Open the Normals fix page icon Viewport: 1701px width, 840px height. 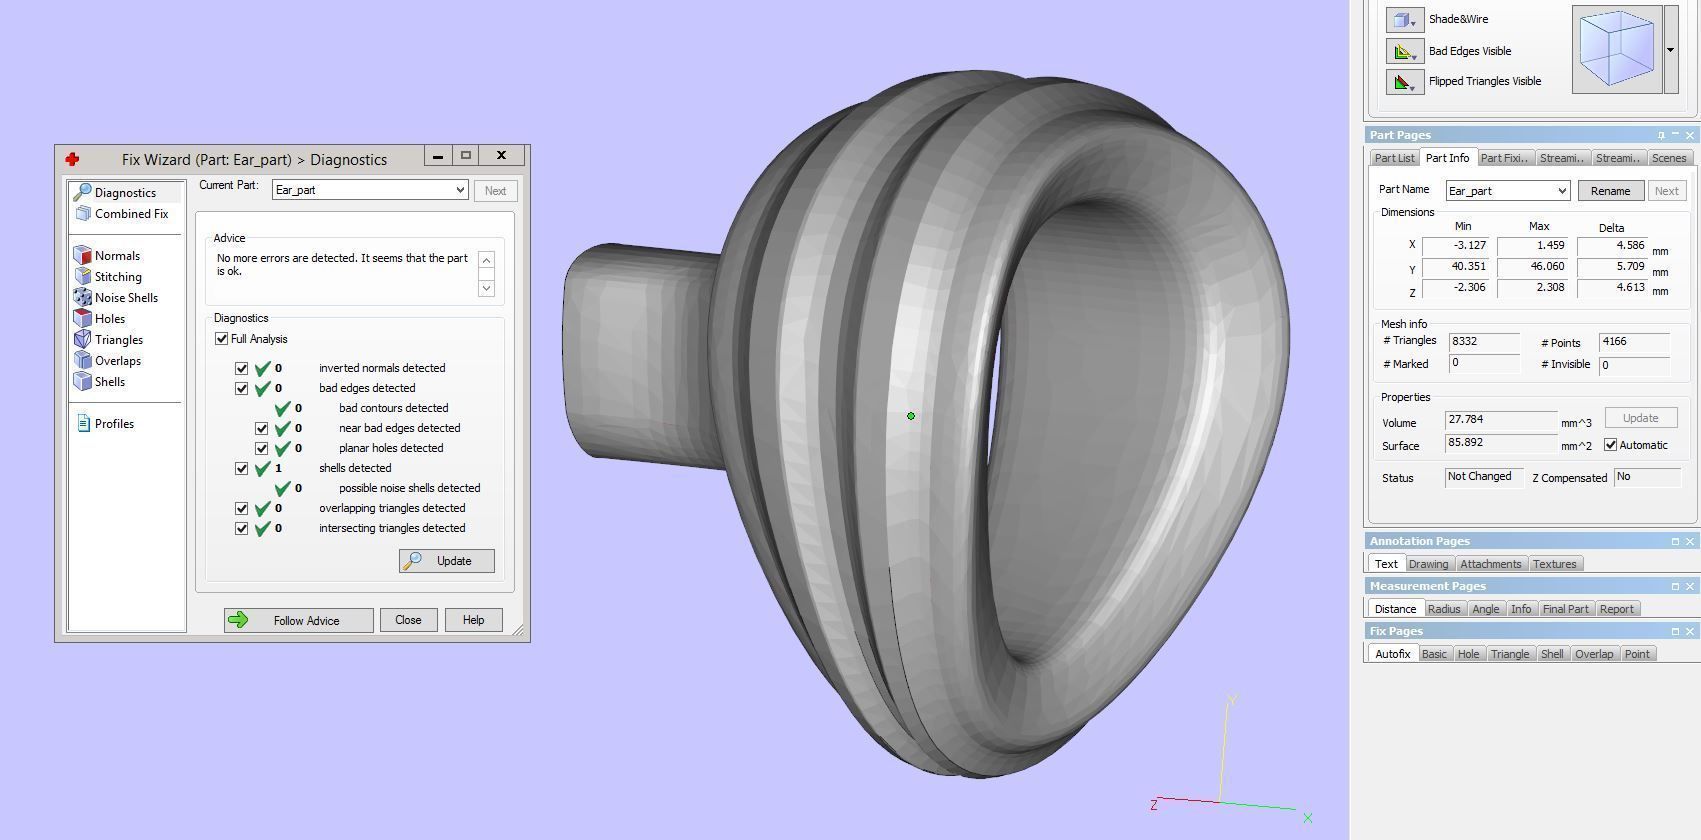83,256
